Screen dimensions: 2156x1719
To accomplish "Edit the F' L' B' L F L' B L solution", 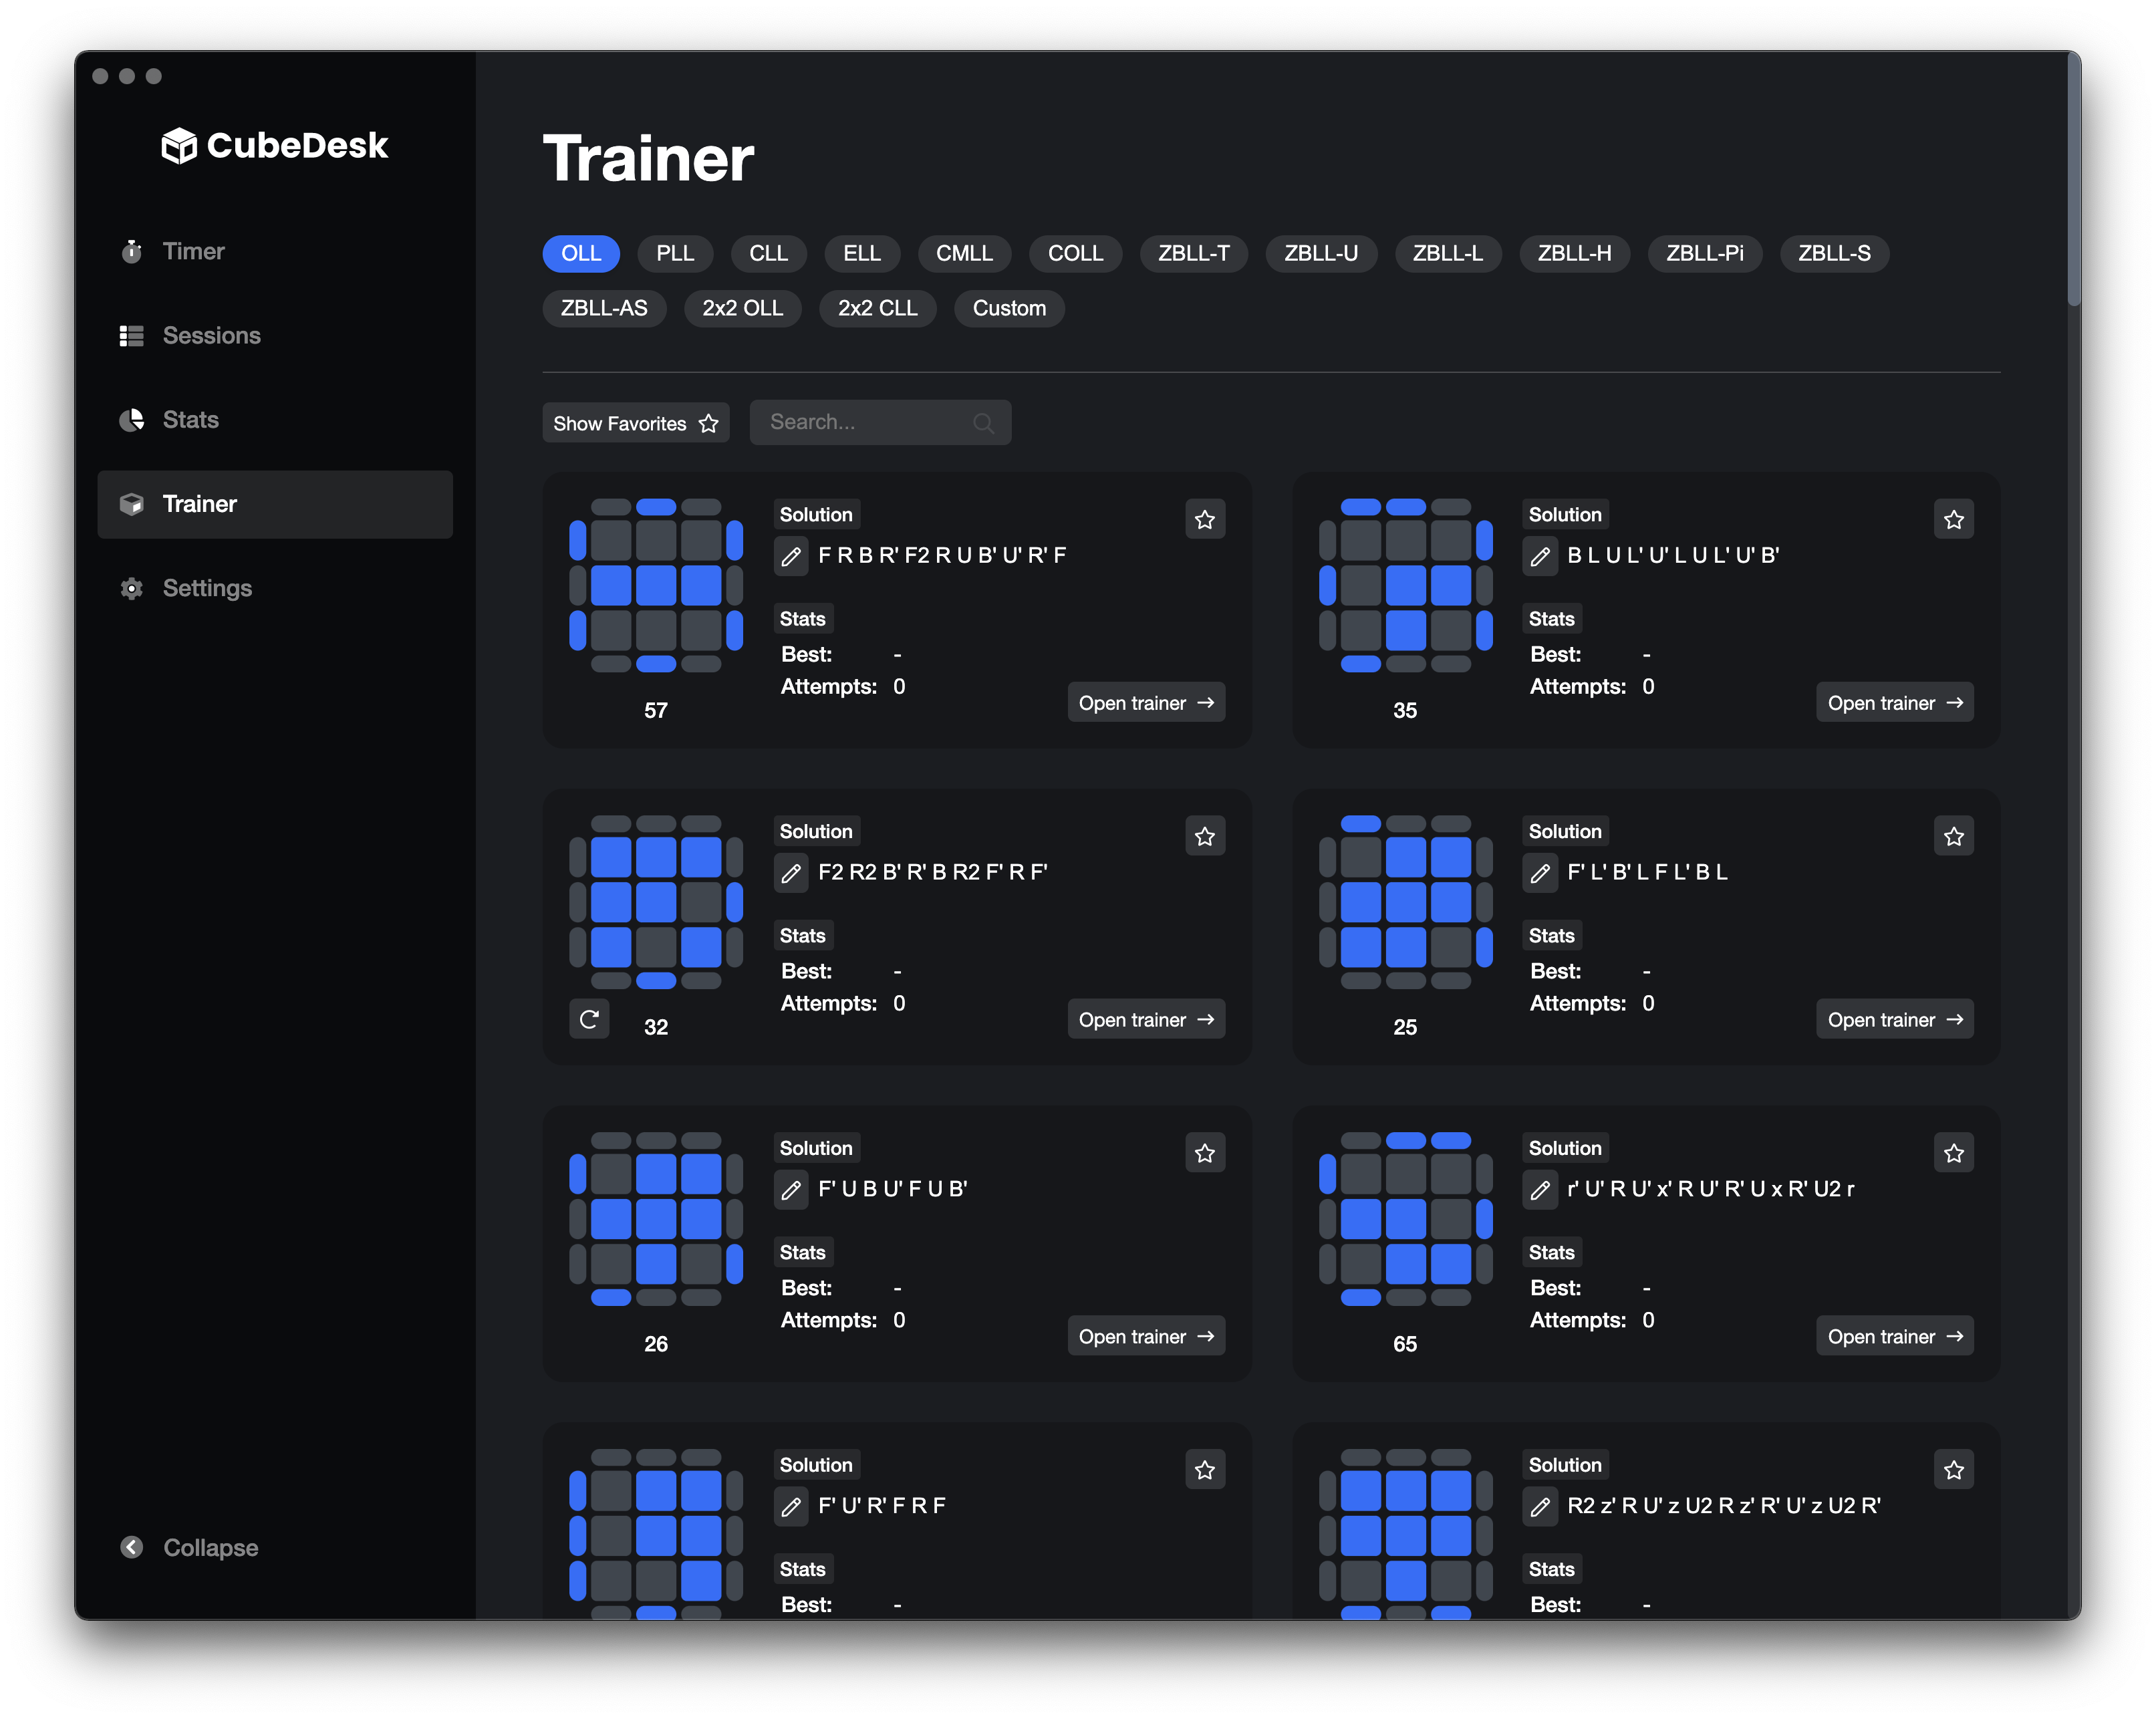I will (1540, 873).
